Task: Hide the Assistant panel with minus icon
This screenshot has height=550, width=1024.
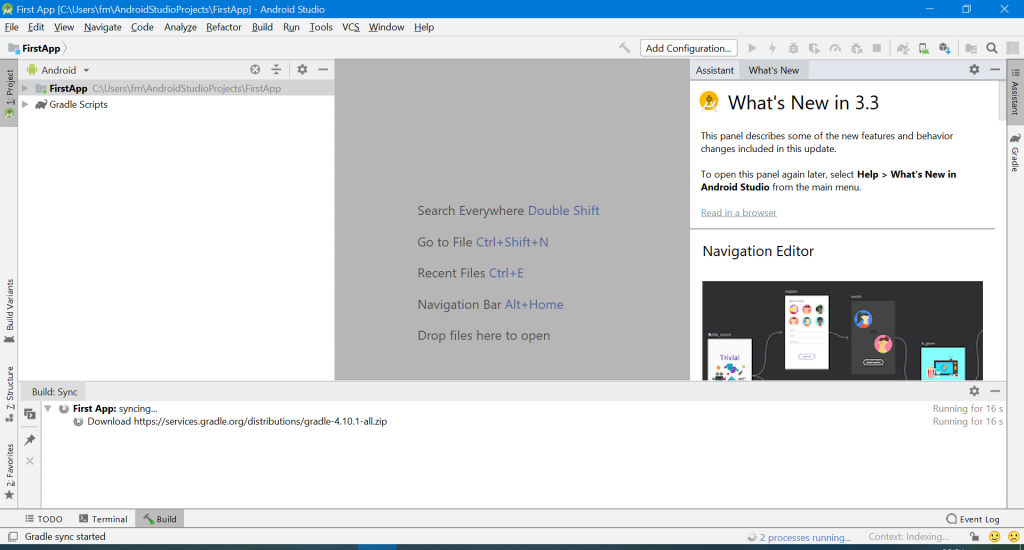Action: tap(995, 69)
